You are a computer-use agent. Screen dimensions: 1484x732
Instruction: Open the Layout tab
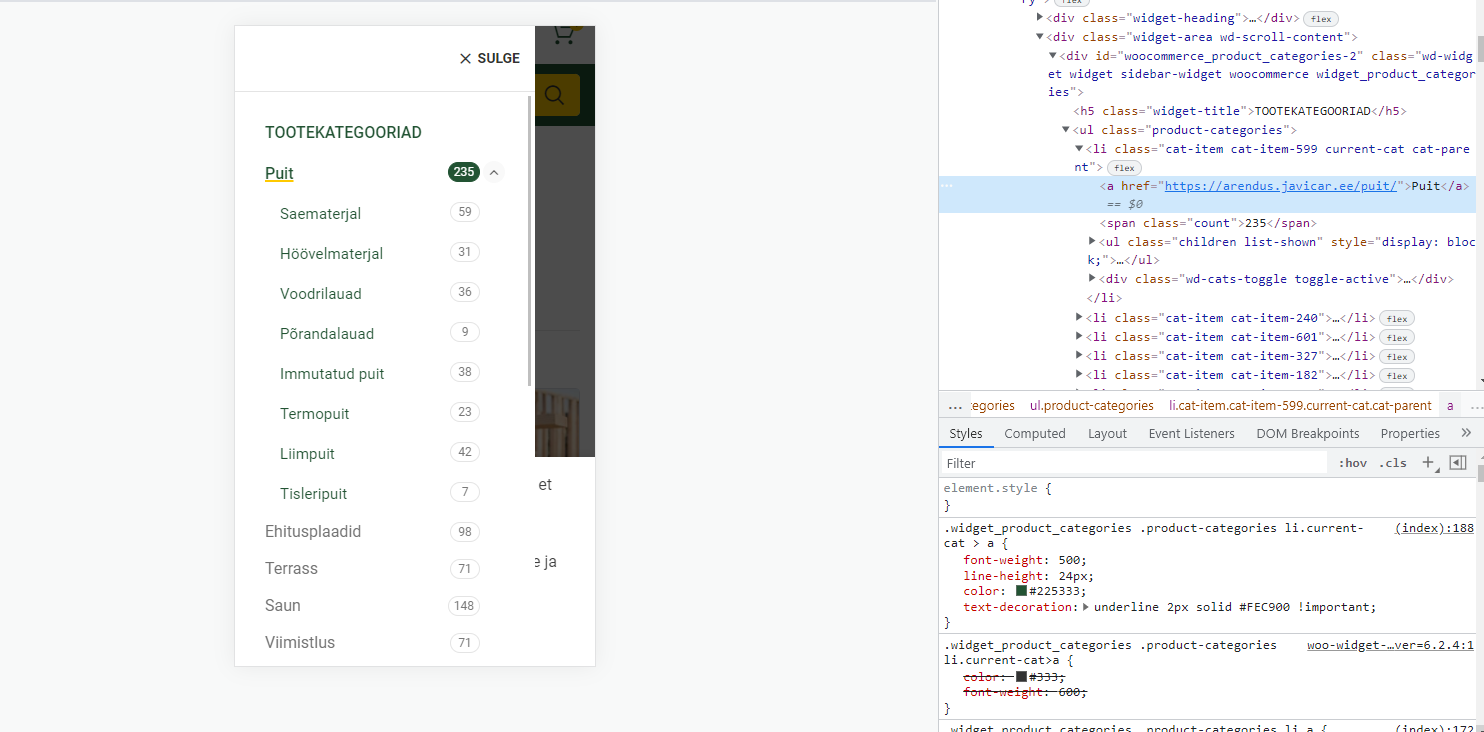pos(1107,433)
